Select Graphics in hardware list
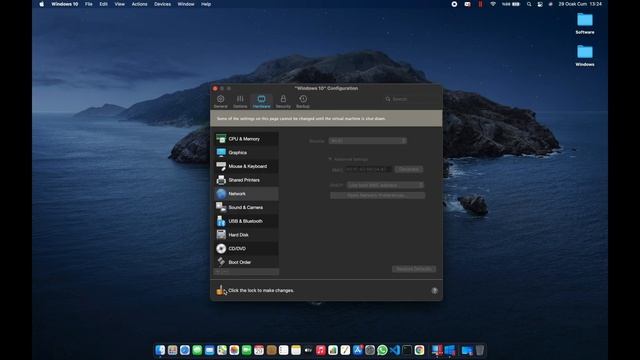The image size is (640, 360). [246, 152]
